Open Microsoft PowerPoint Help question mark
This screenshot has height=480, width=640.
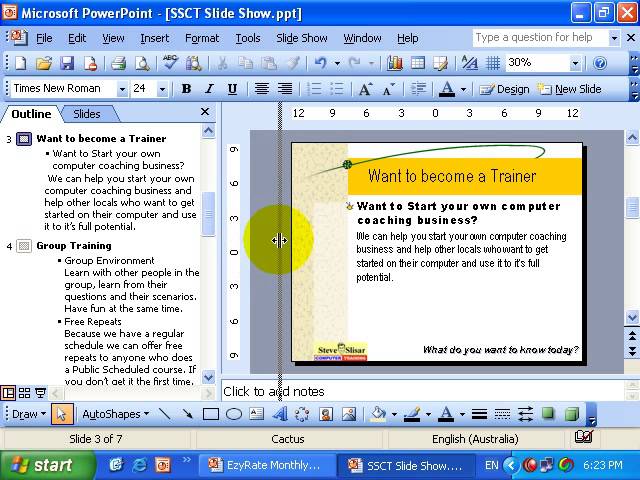[x=600, y=63]
